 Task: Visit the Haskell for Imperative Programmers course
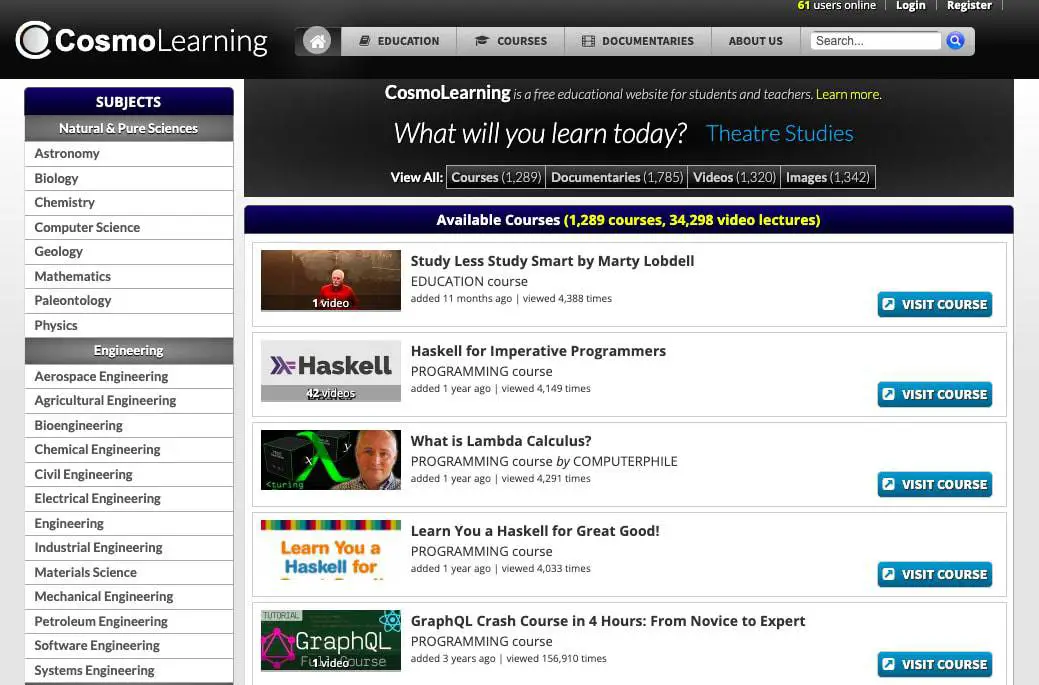(935, 395)
